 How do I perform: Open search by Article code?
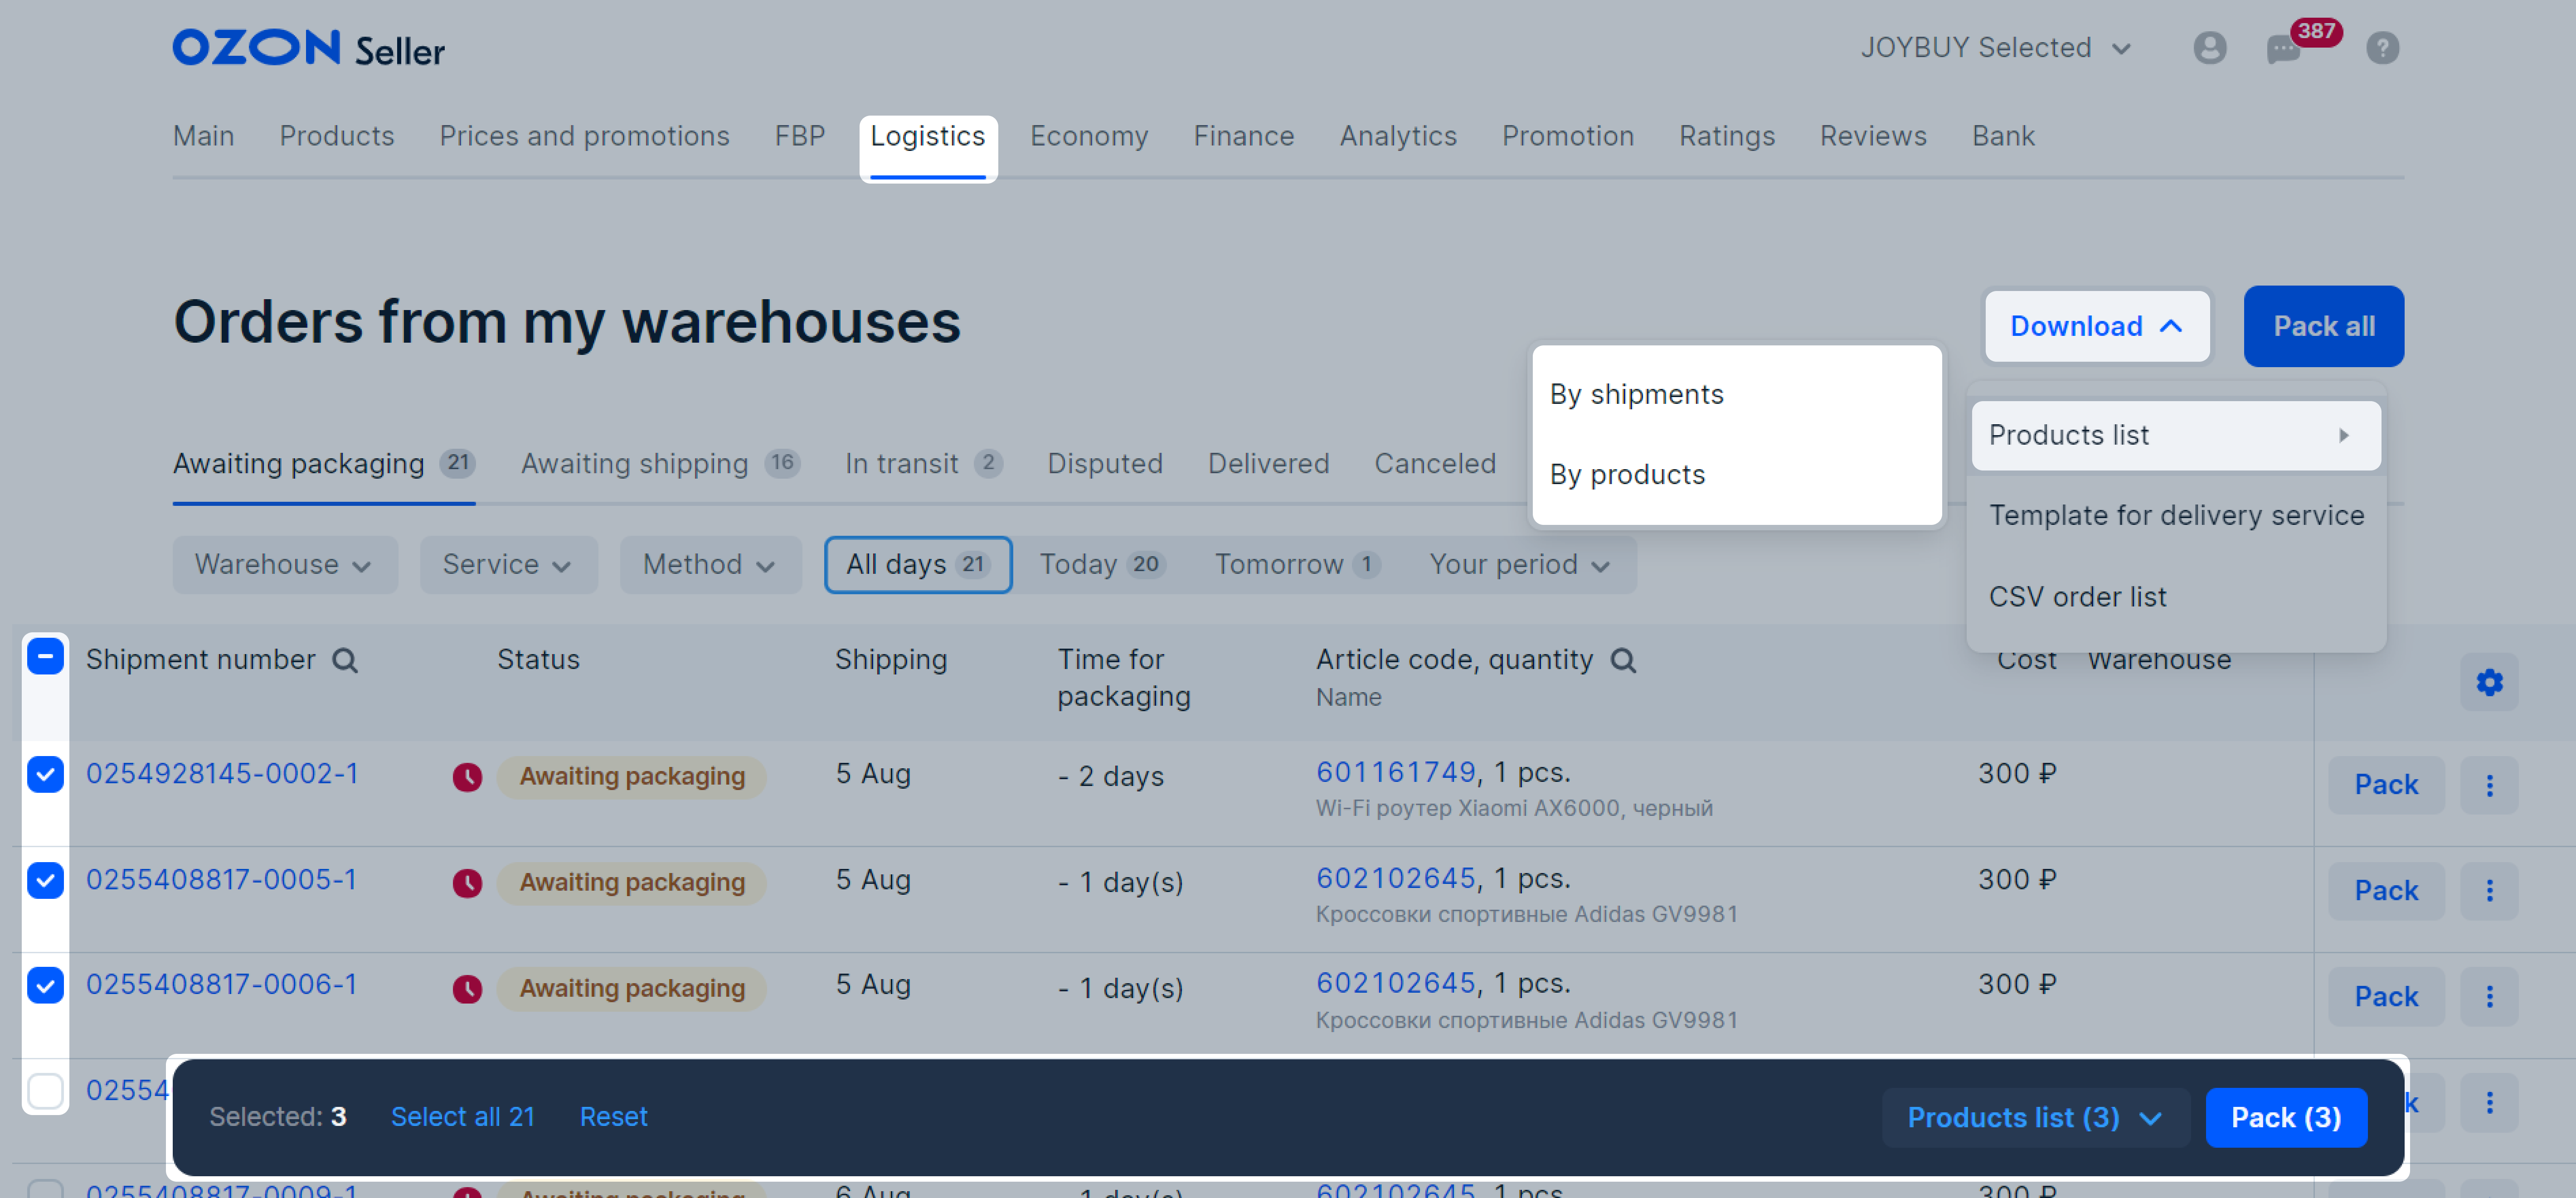[x=1624, y=660]
